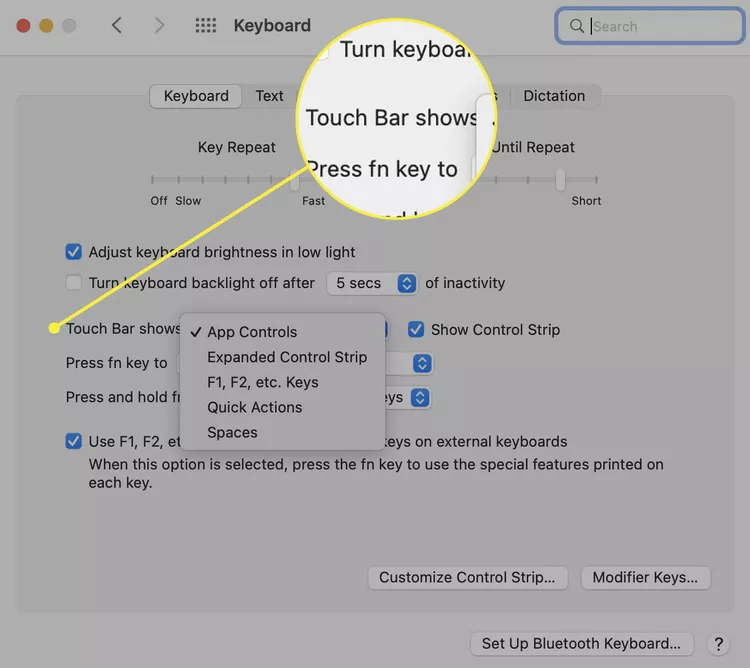The image size is (750, 668).
Task: Show all preferences grid icon
Action: click(206, 25)
